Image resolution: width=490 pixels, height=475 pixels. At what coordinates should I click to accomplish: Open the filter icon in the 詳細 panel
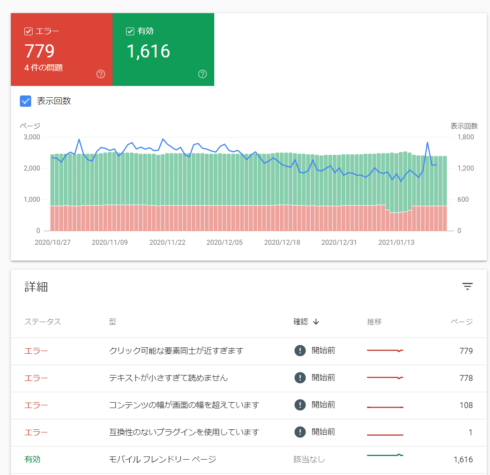467,286
